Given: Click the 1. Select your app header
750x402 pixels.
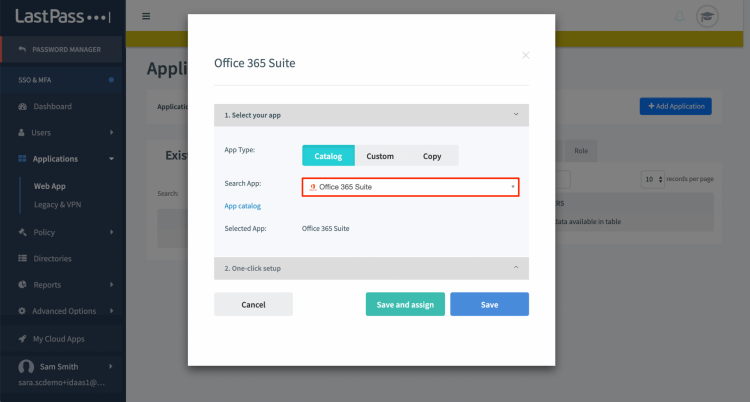Looking at the screenshot, I should (x=371, y=115).
